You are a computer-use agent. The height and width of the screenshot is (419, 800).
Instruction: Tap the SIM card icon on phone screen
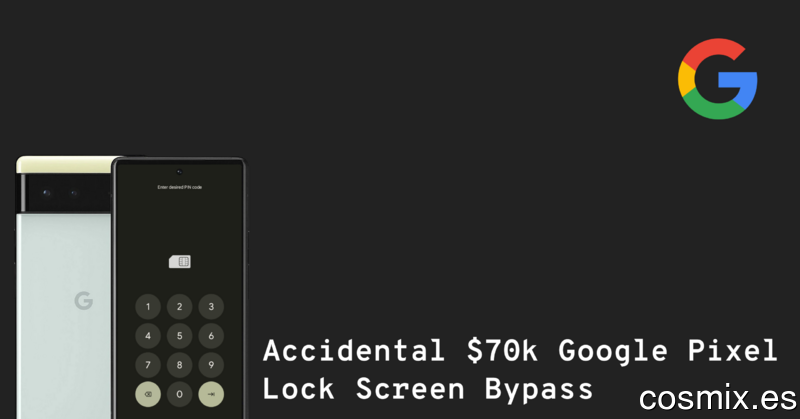180,262
